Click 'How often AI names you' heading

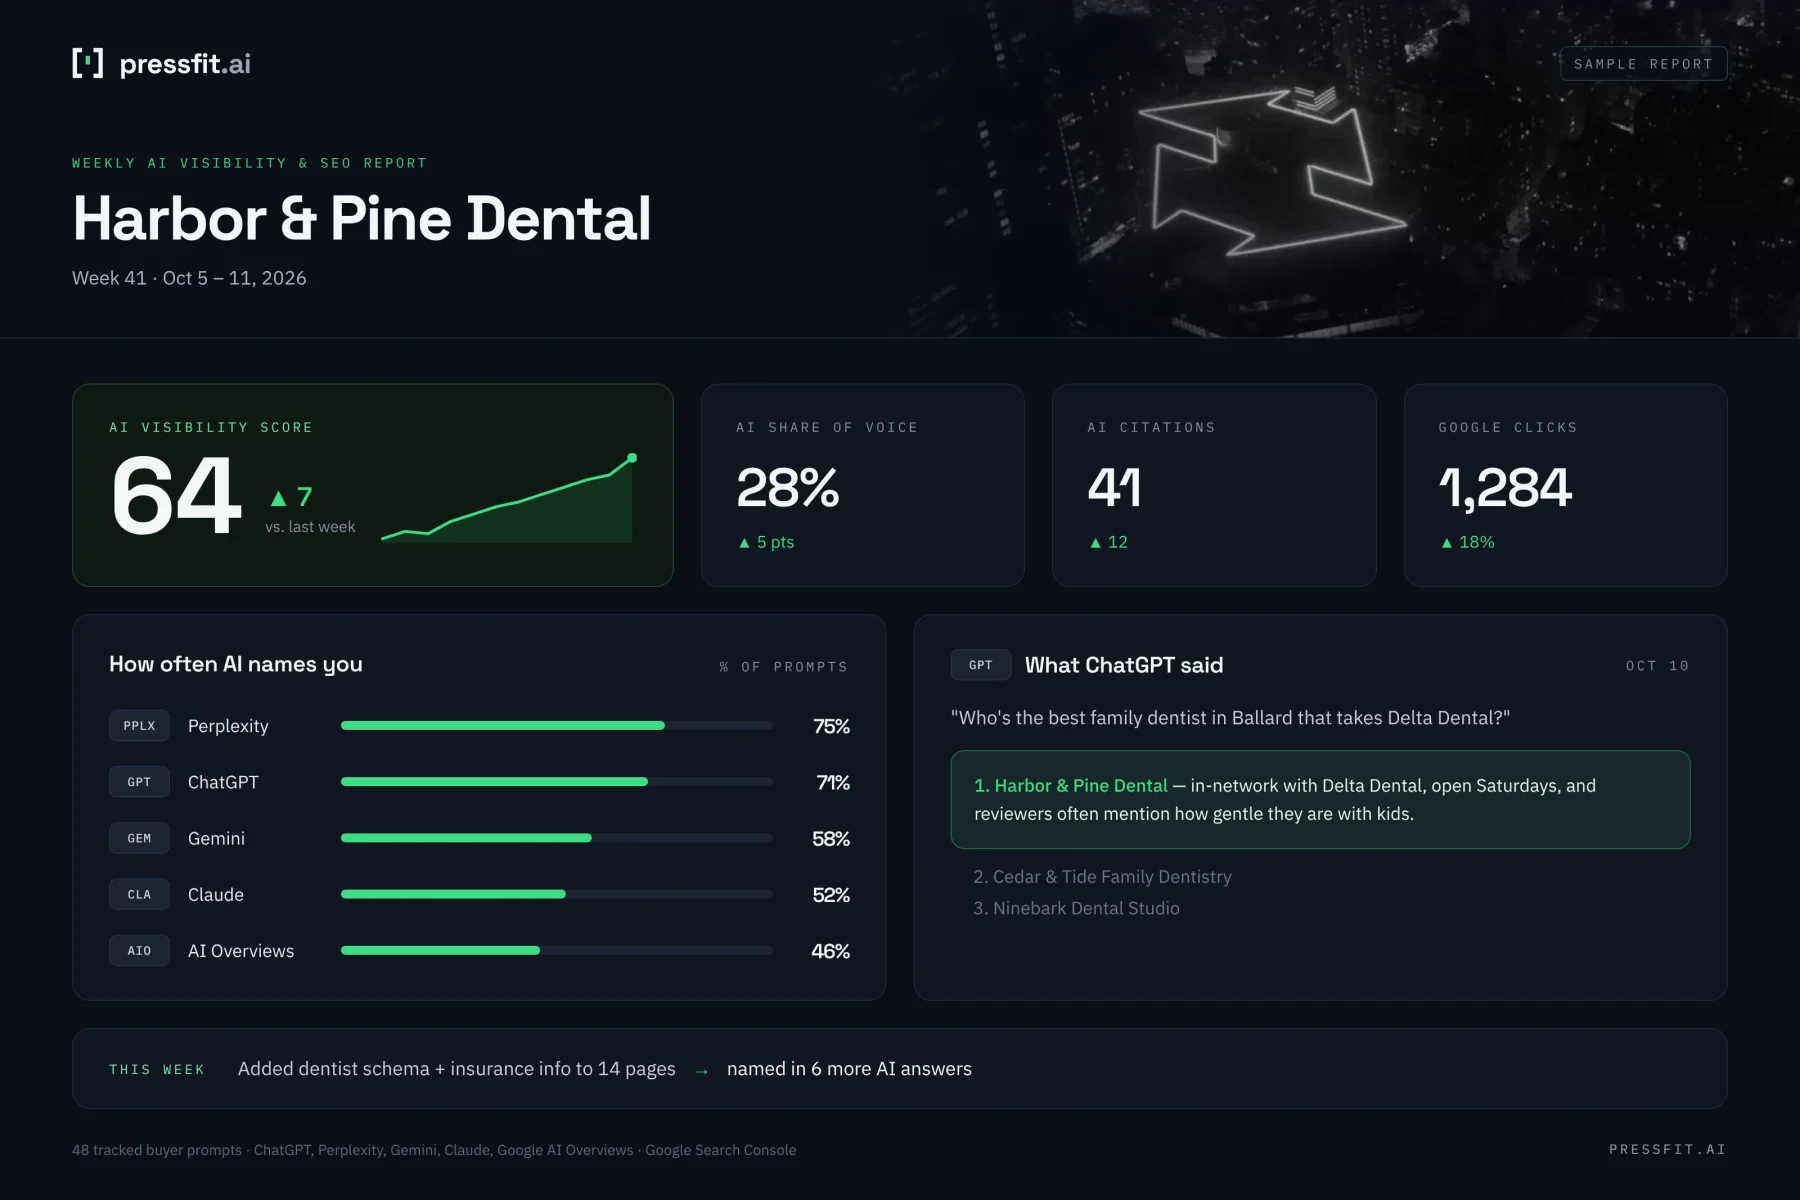(236, 664)
